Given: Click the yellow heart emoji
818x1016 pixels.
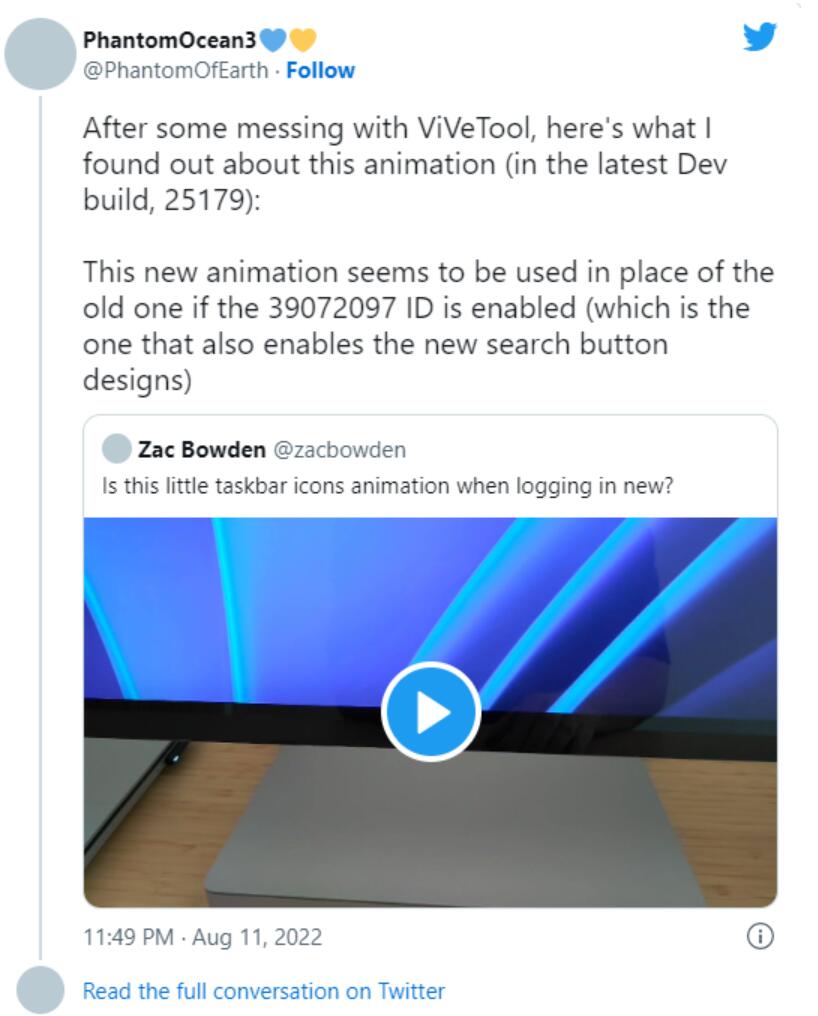Looking at the screenshot, I should tap(302, 40).
